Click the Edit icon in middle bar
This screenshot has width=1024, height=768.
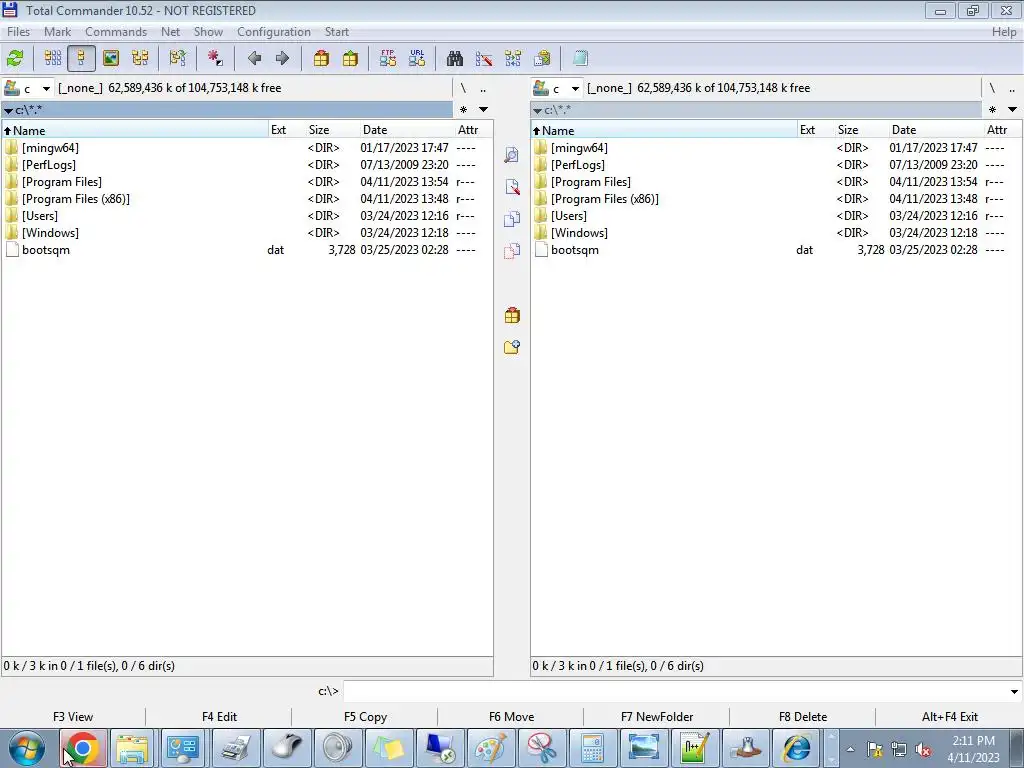point(512,187)
